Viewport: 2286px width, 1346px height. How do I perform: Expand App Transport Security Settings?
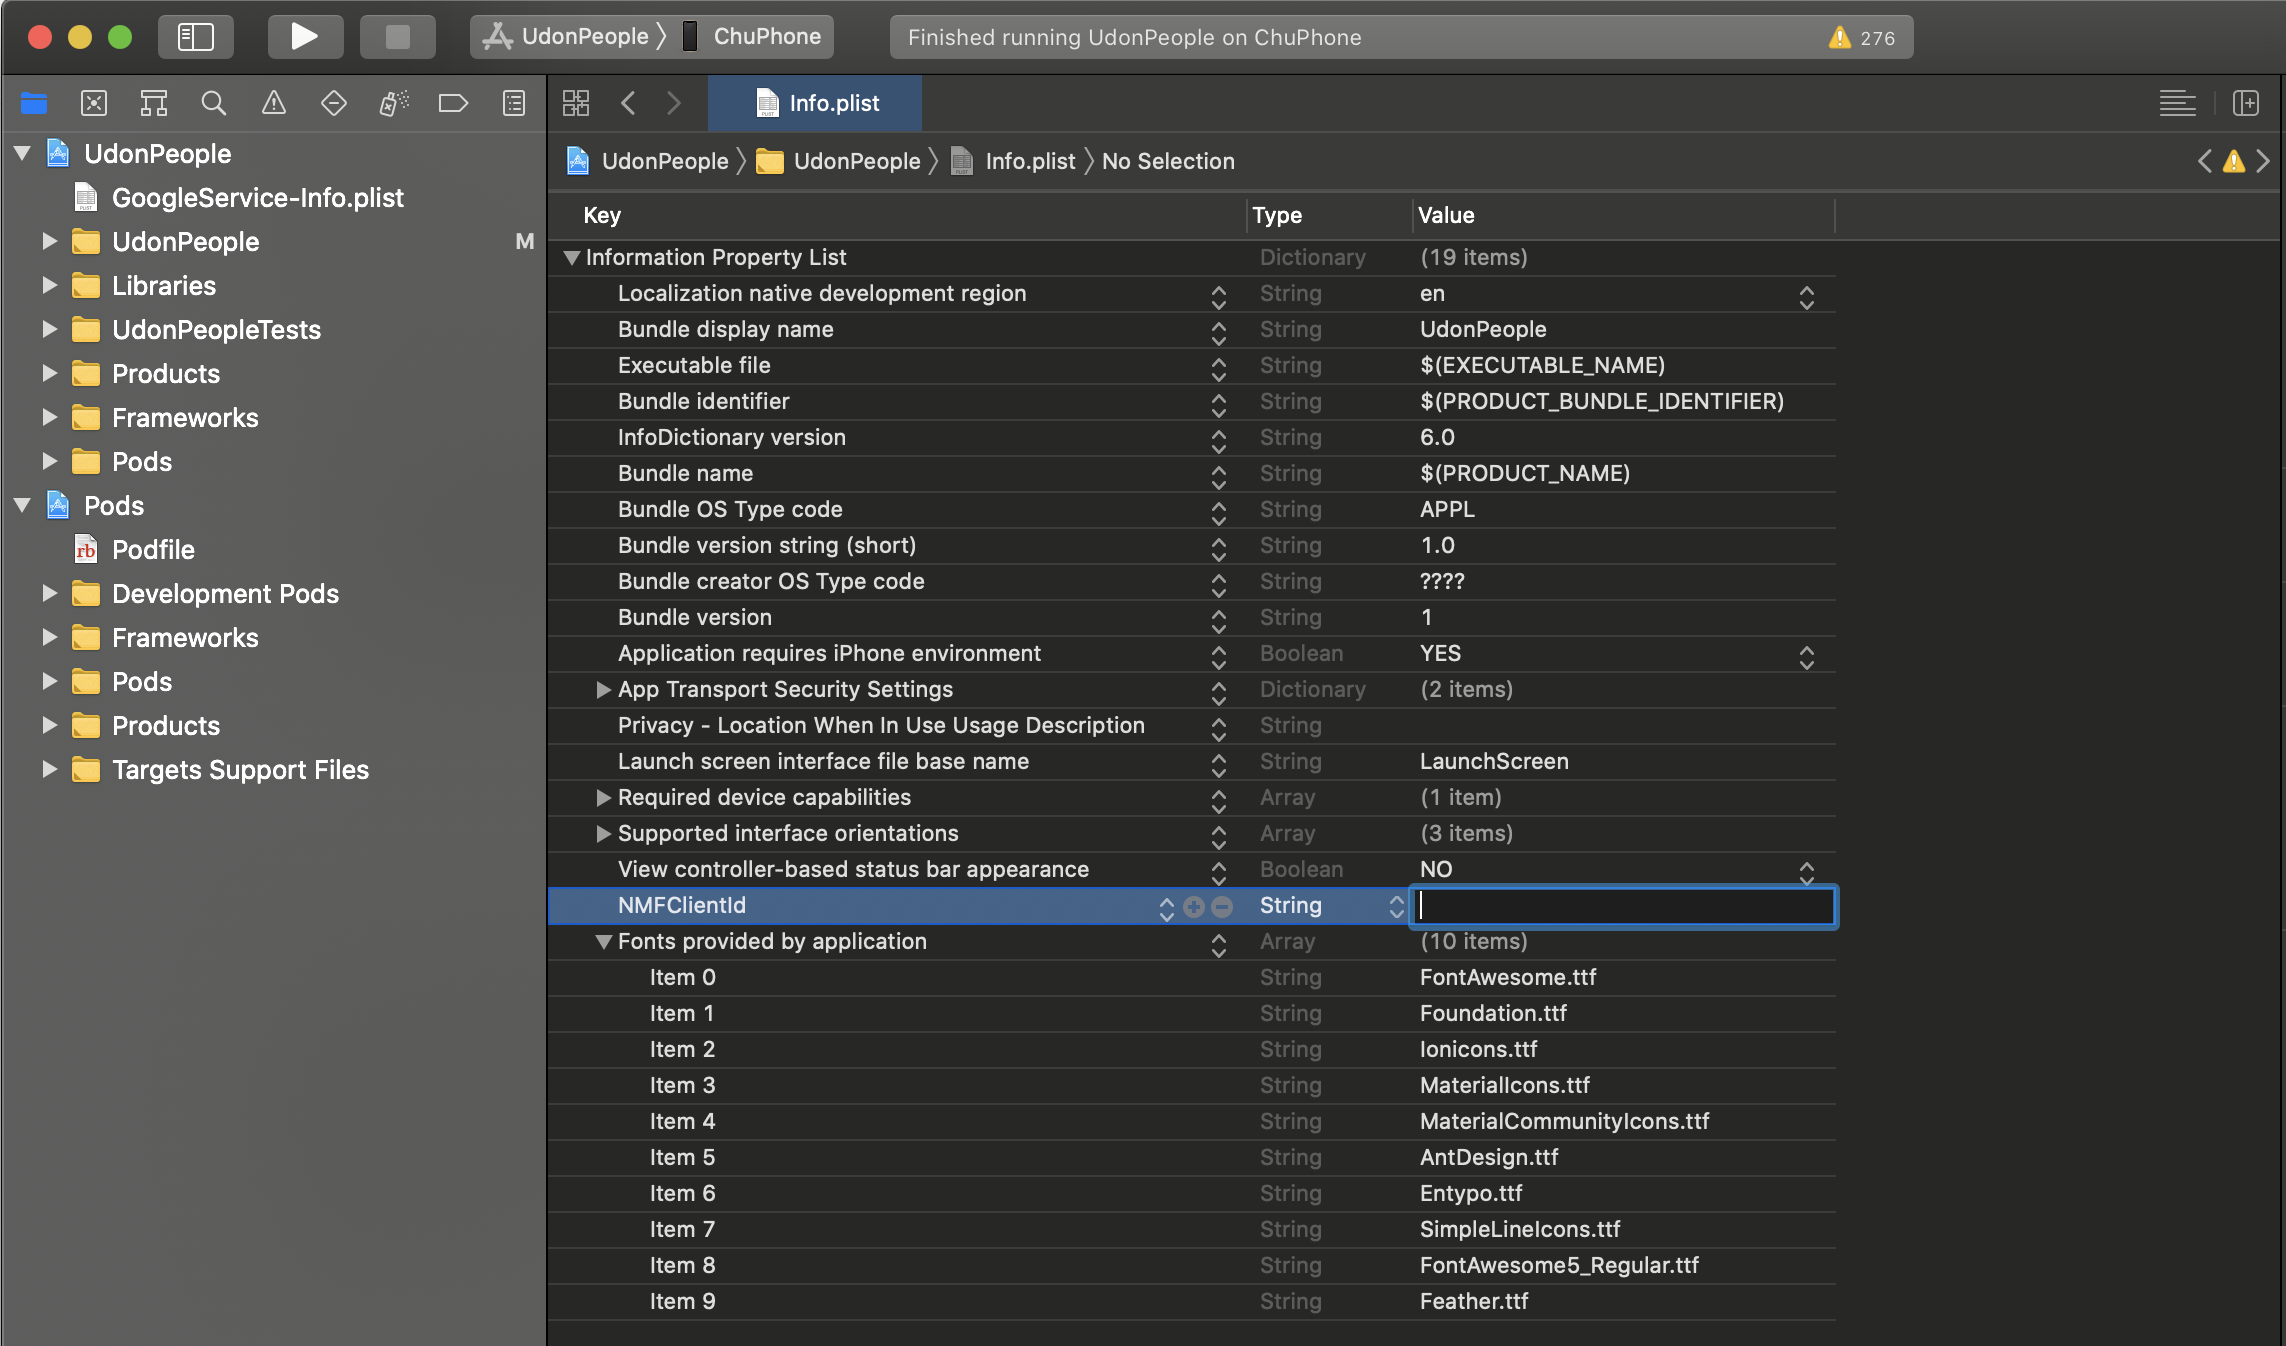coord(603,690)
